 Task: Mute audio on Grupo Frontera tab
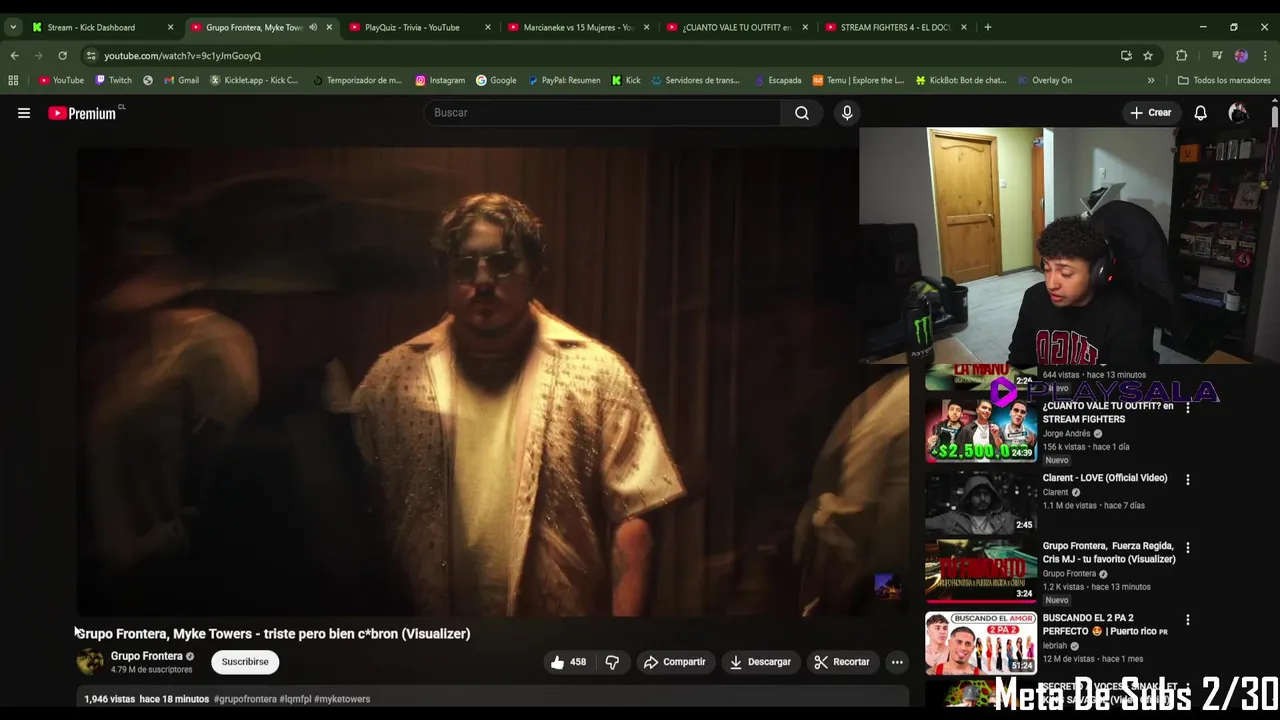[313, 27]
